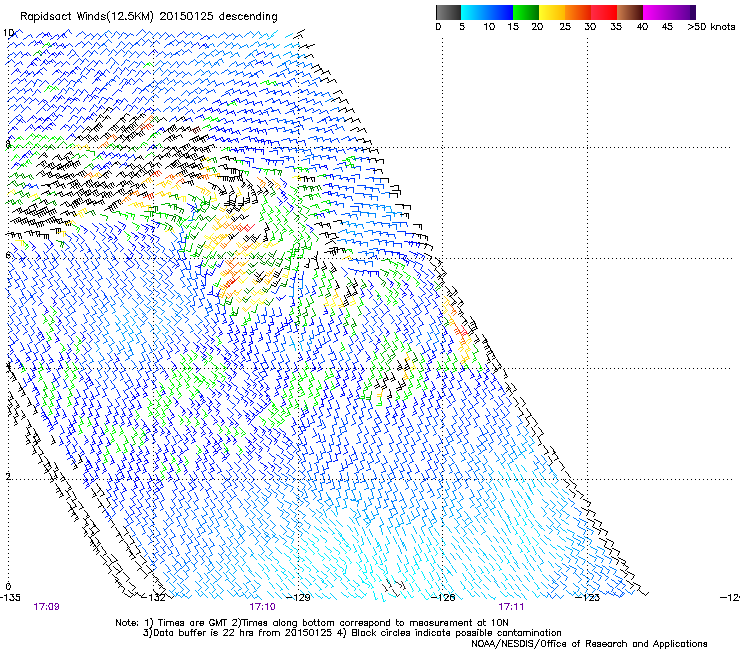Click the '17:10' time label
Image resolution: width=740 pixels, height=650 pixels.
[x=262, y=607]
